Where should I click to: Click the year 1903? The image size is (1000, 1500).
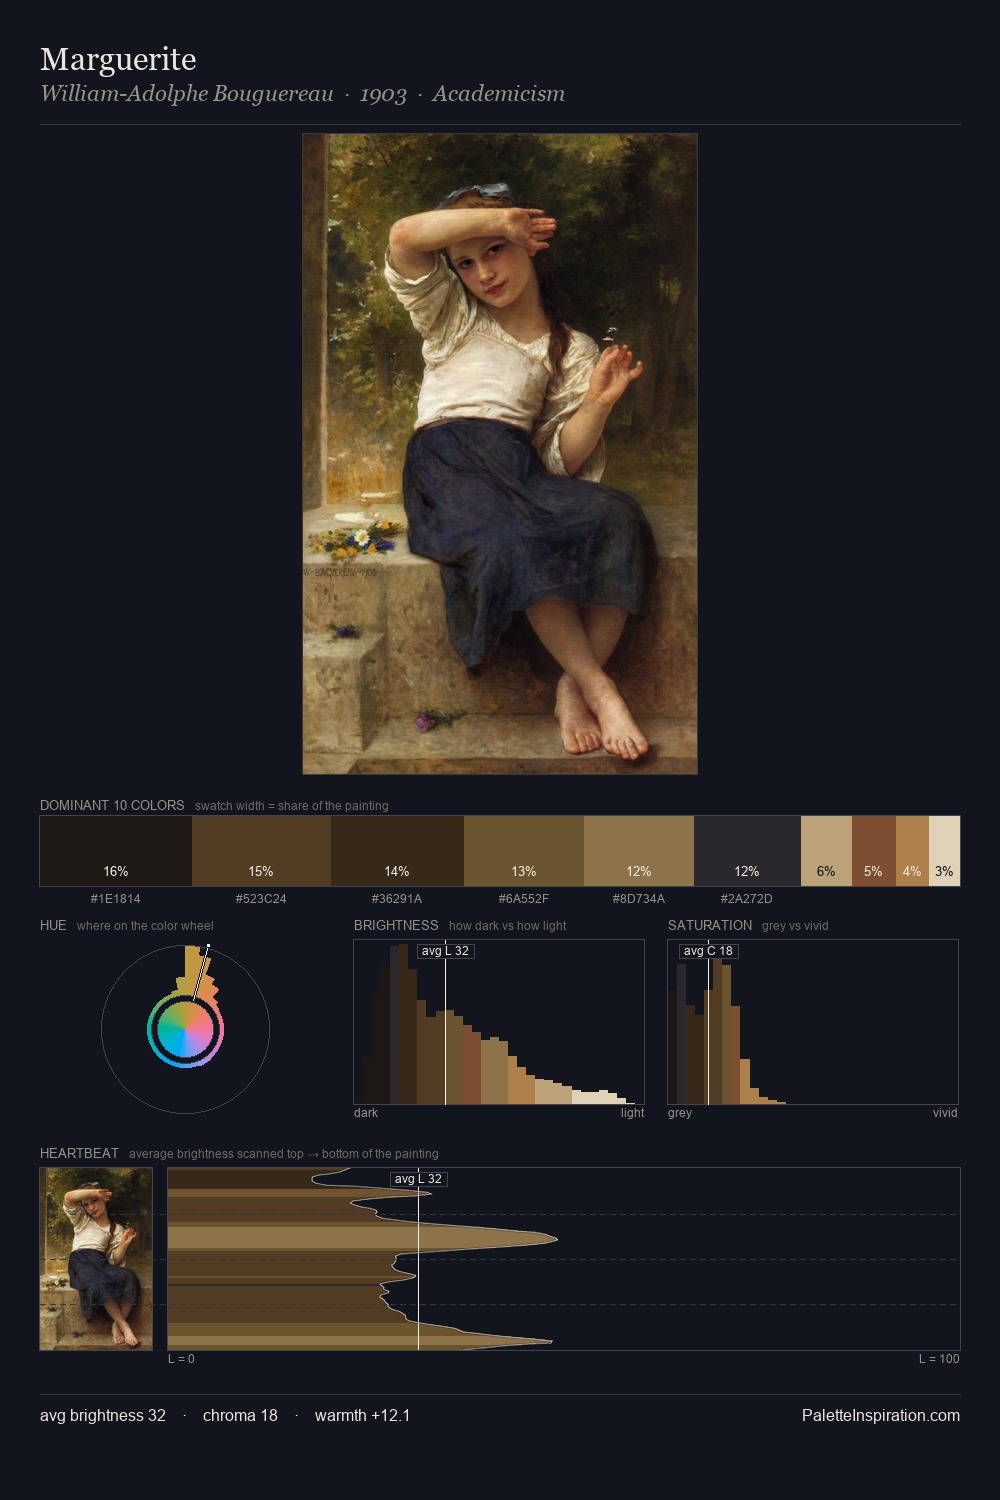coord(383,94)
